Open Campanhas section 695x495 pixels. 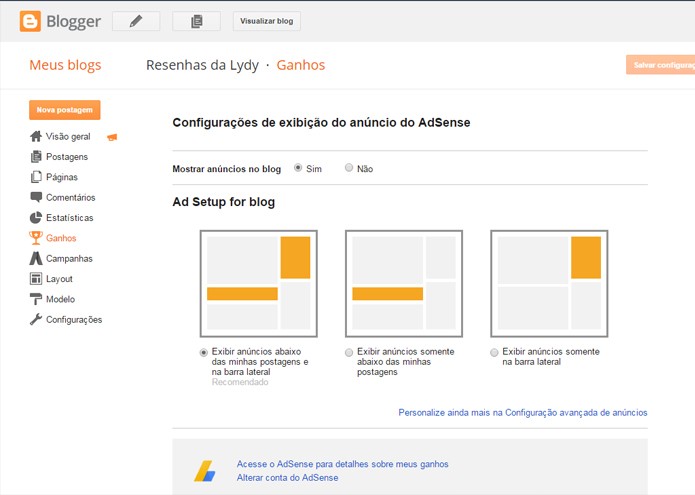[x=70, y=259]
